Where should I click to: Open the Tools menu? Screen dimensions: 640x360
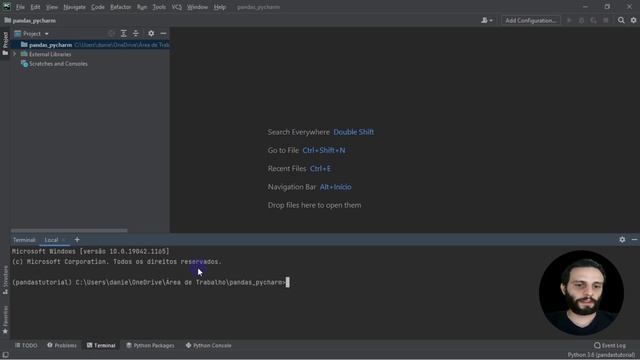[159, 7]
